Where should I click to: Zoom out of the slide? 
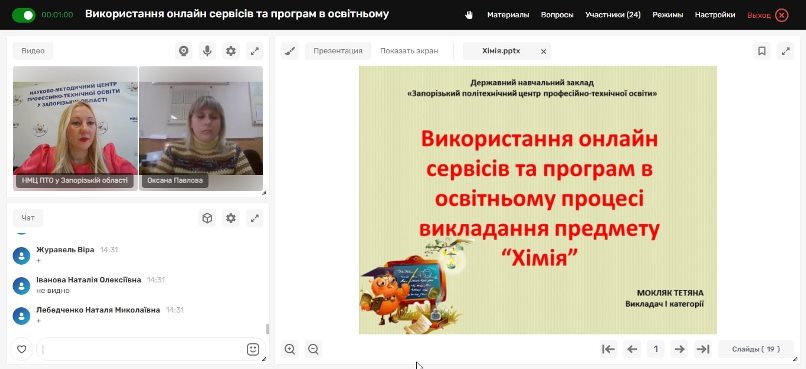(x=314, y=349)
